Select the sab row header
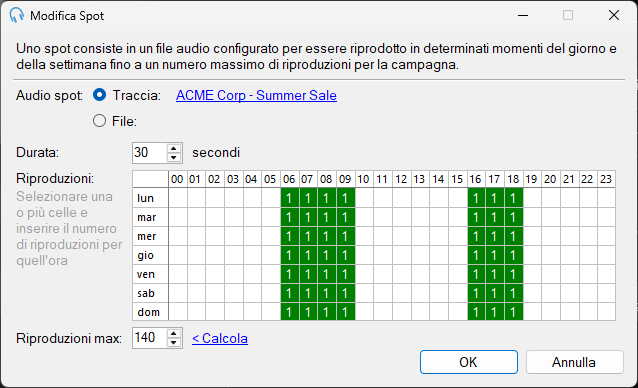The width and height of the screenshot is (638, 388). pos(151,293)
